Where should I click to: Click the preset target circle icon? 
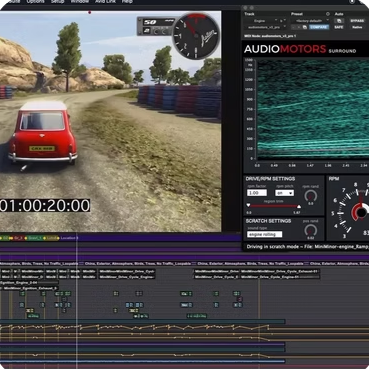(x=328, y=14)
